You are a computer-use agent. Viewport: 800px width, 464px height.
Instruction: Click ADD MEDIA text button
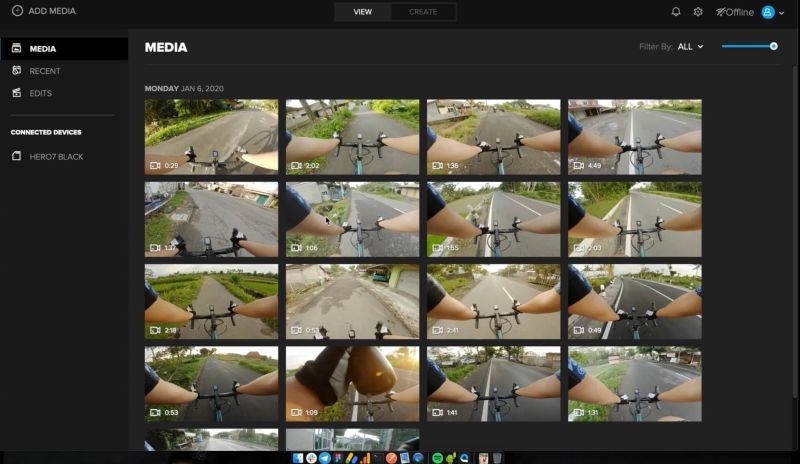(x=52, y=11)
